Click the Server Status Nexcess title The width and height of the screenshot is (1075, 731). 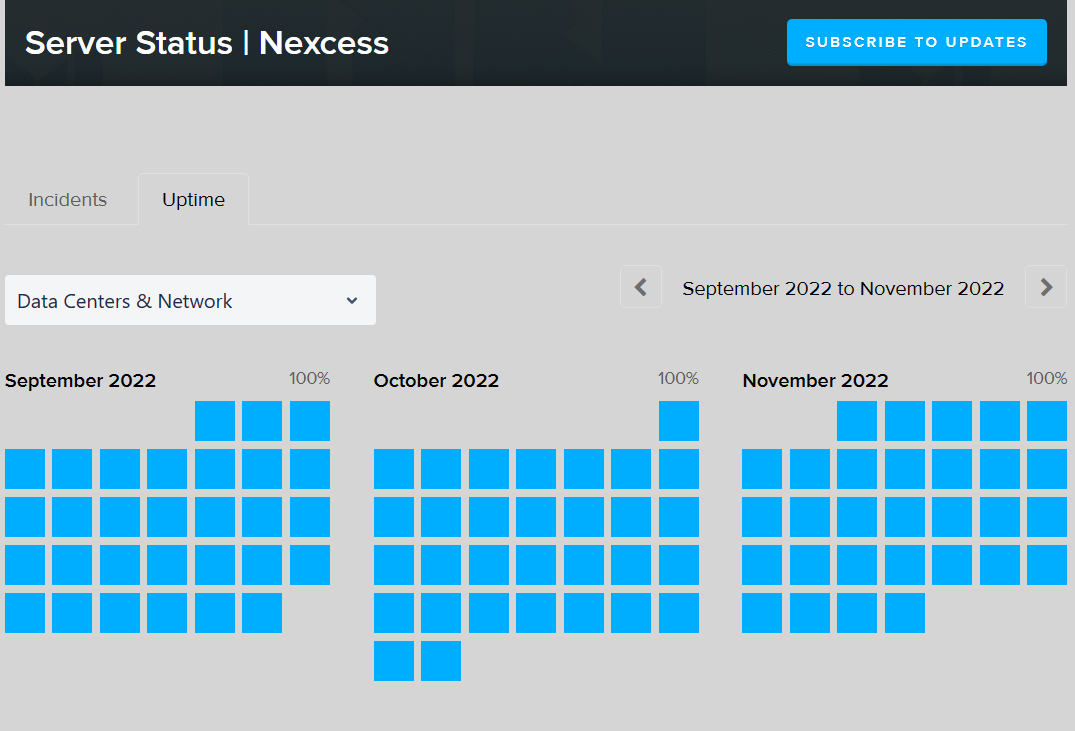[x=208, y=43]
